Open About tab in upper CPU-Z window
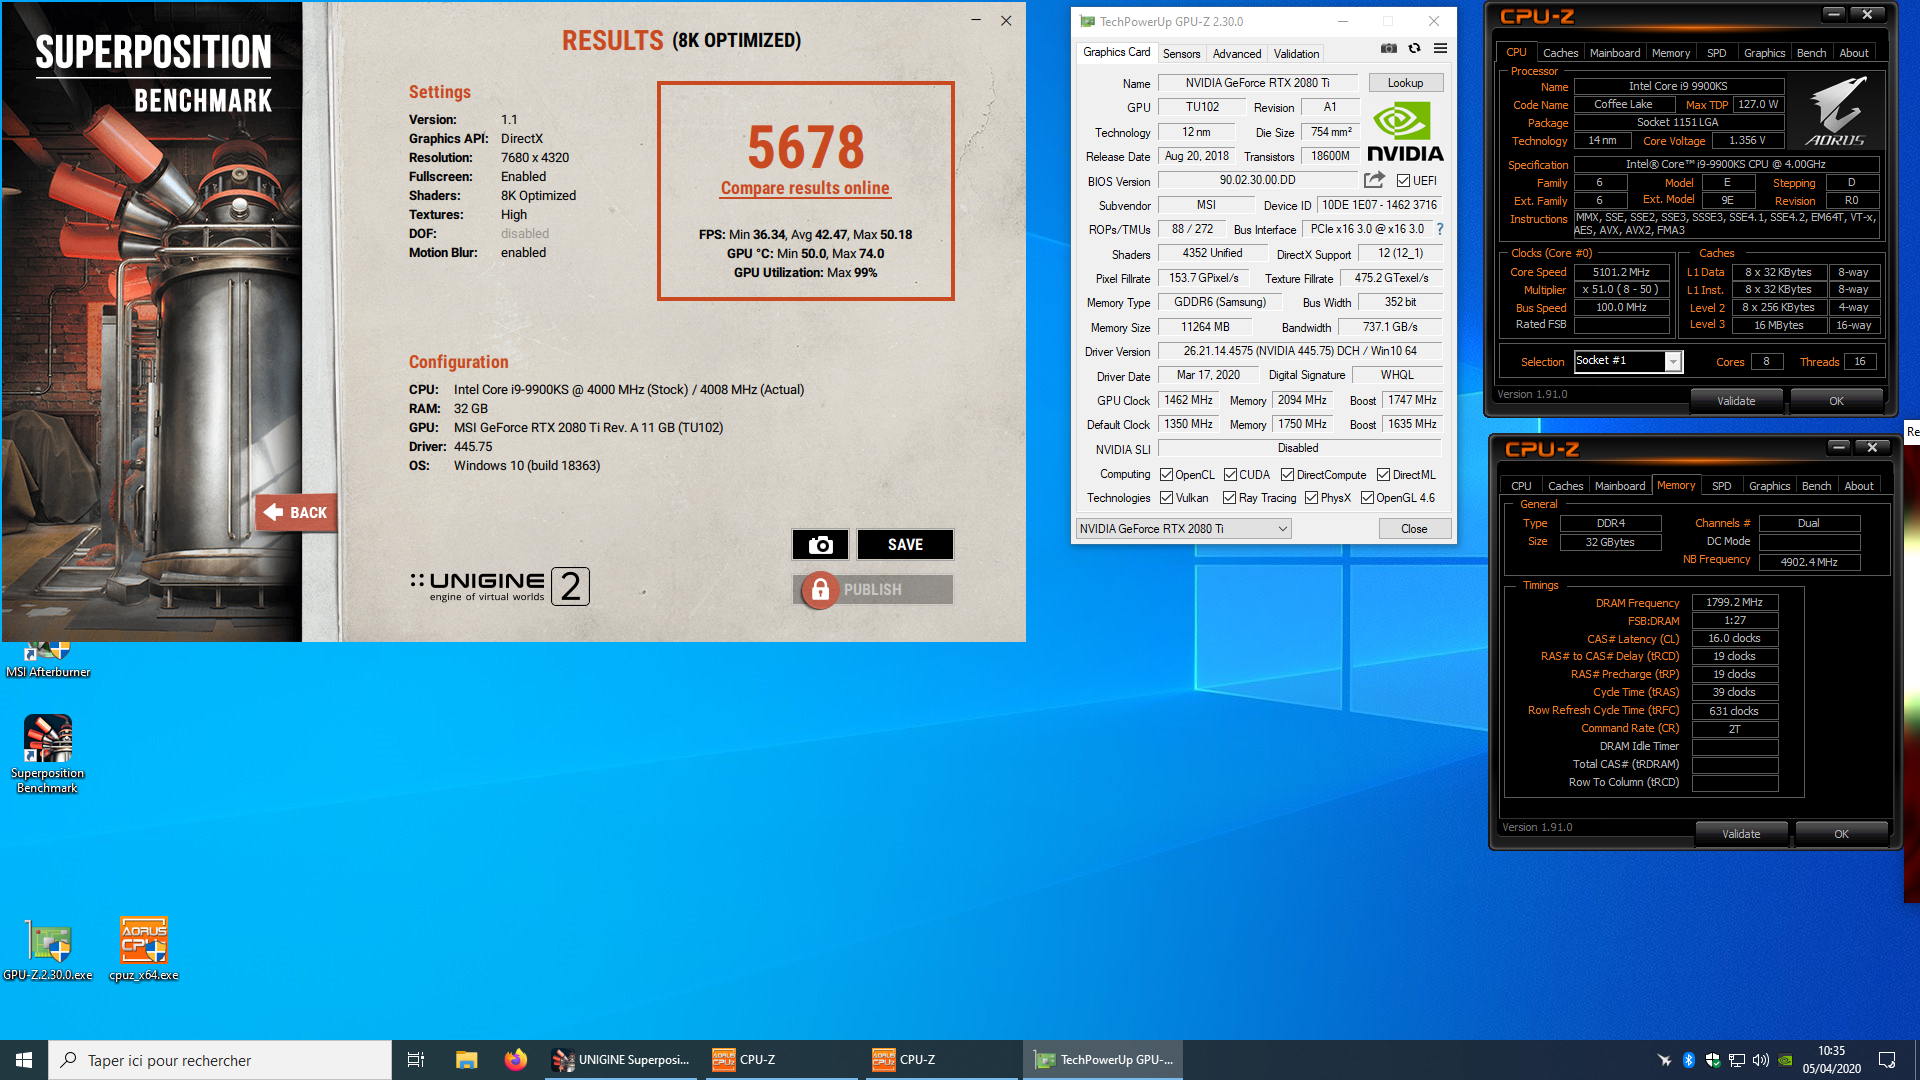 1853,53
